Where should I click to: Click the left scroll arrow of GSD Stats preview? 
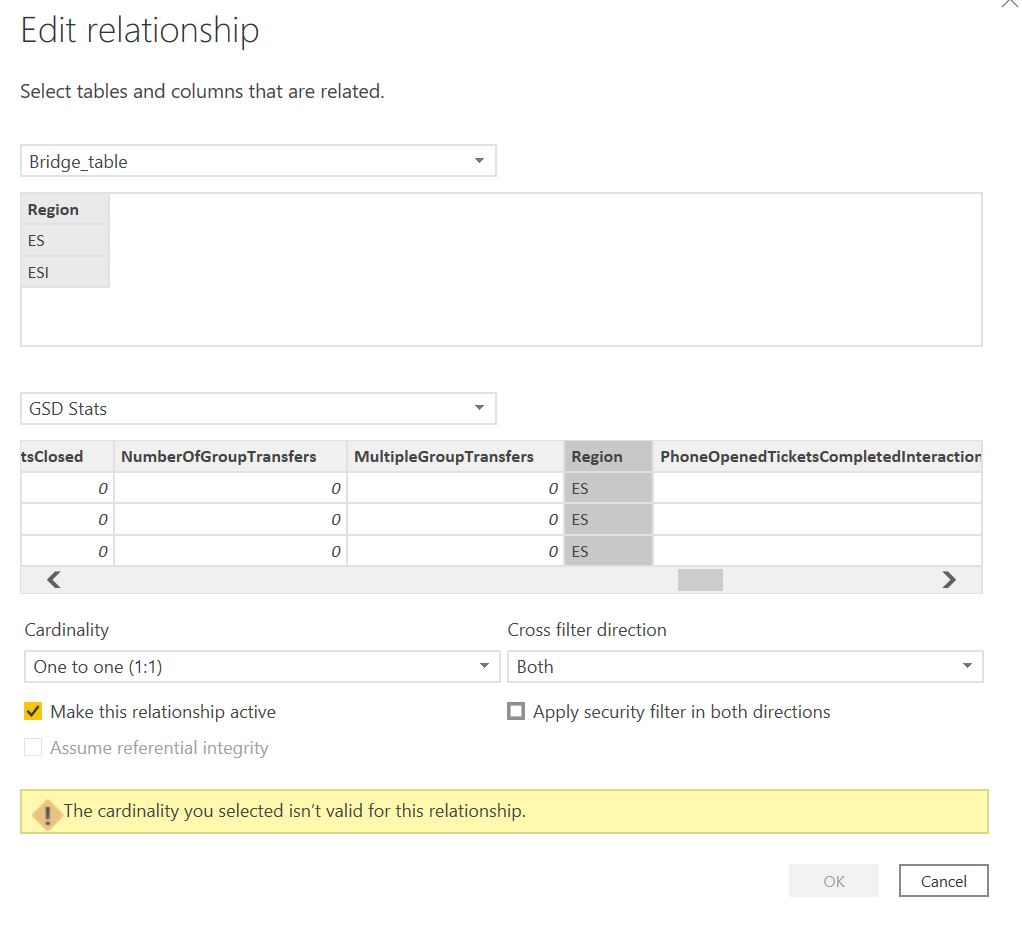click(54, 579)
